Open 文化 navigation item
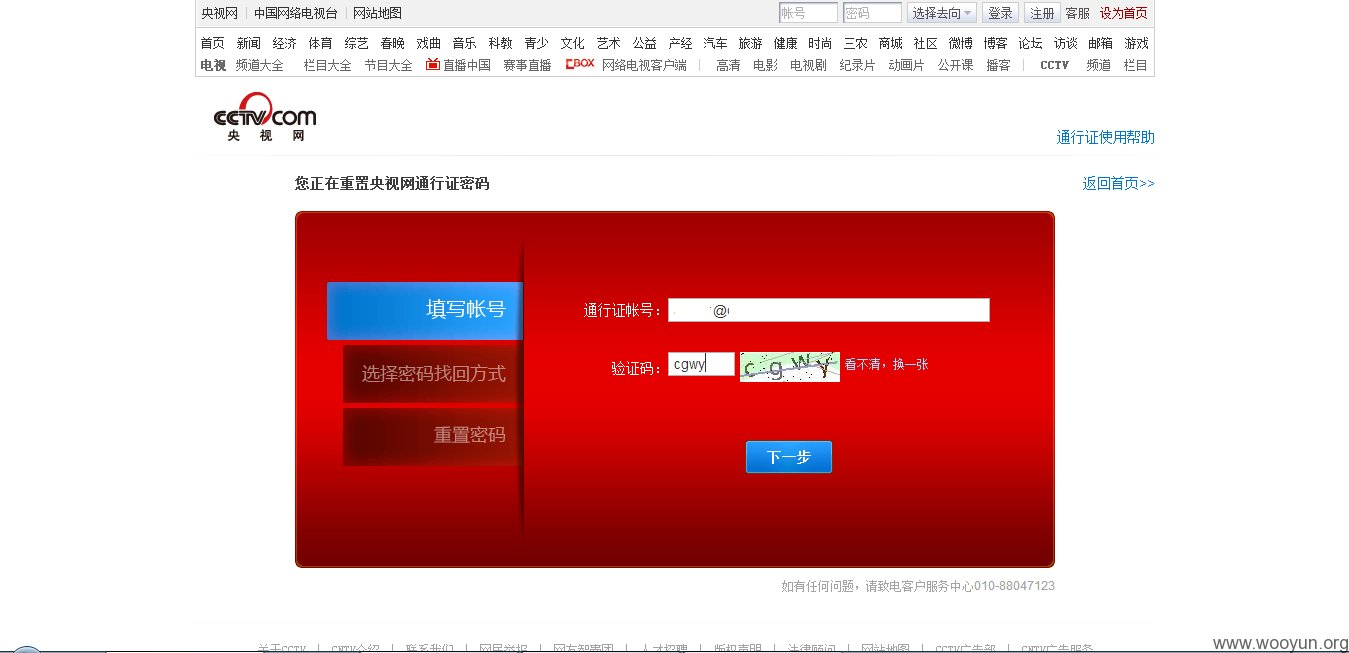 (x=572, y=43)
